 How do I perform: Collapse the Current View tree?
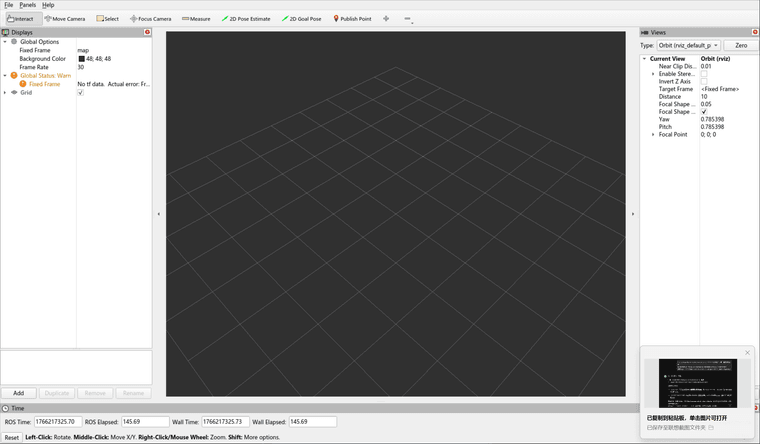click(x=645, y=59)
